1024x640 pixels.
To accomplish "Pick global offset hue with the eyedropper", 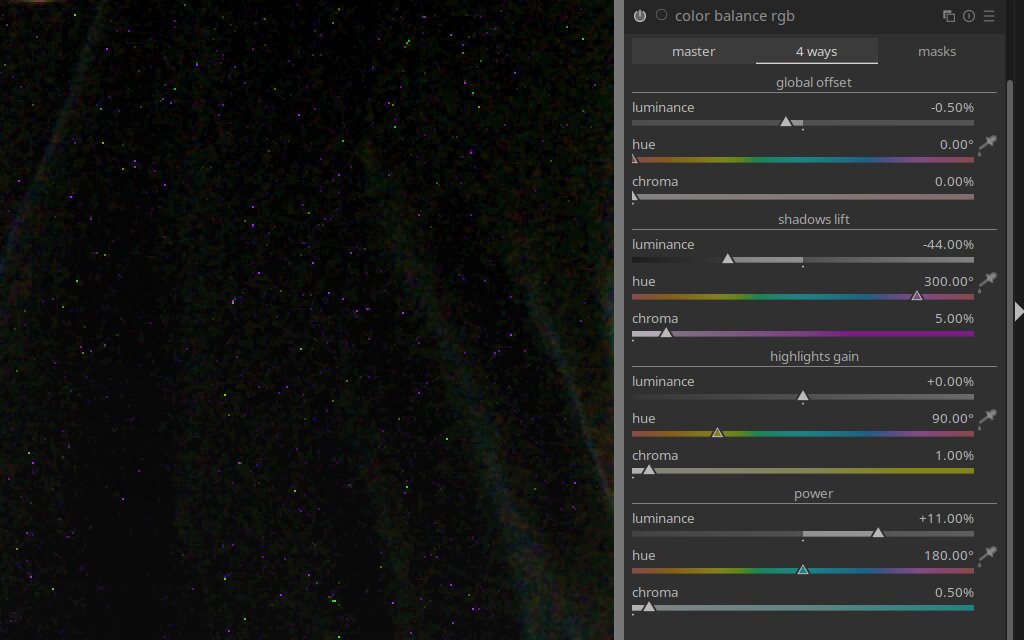I will 987,145.
